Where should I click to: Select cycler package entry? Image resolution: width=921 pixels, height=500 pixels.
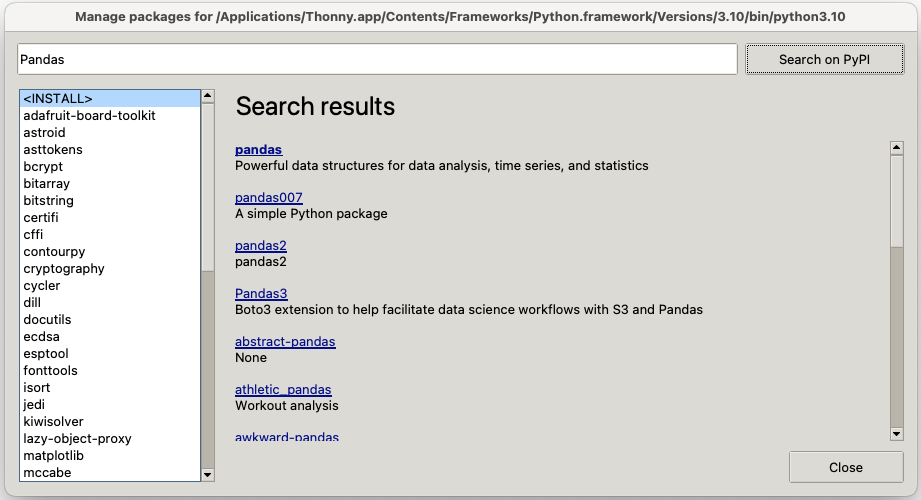tap(110, 286)
